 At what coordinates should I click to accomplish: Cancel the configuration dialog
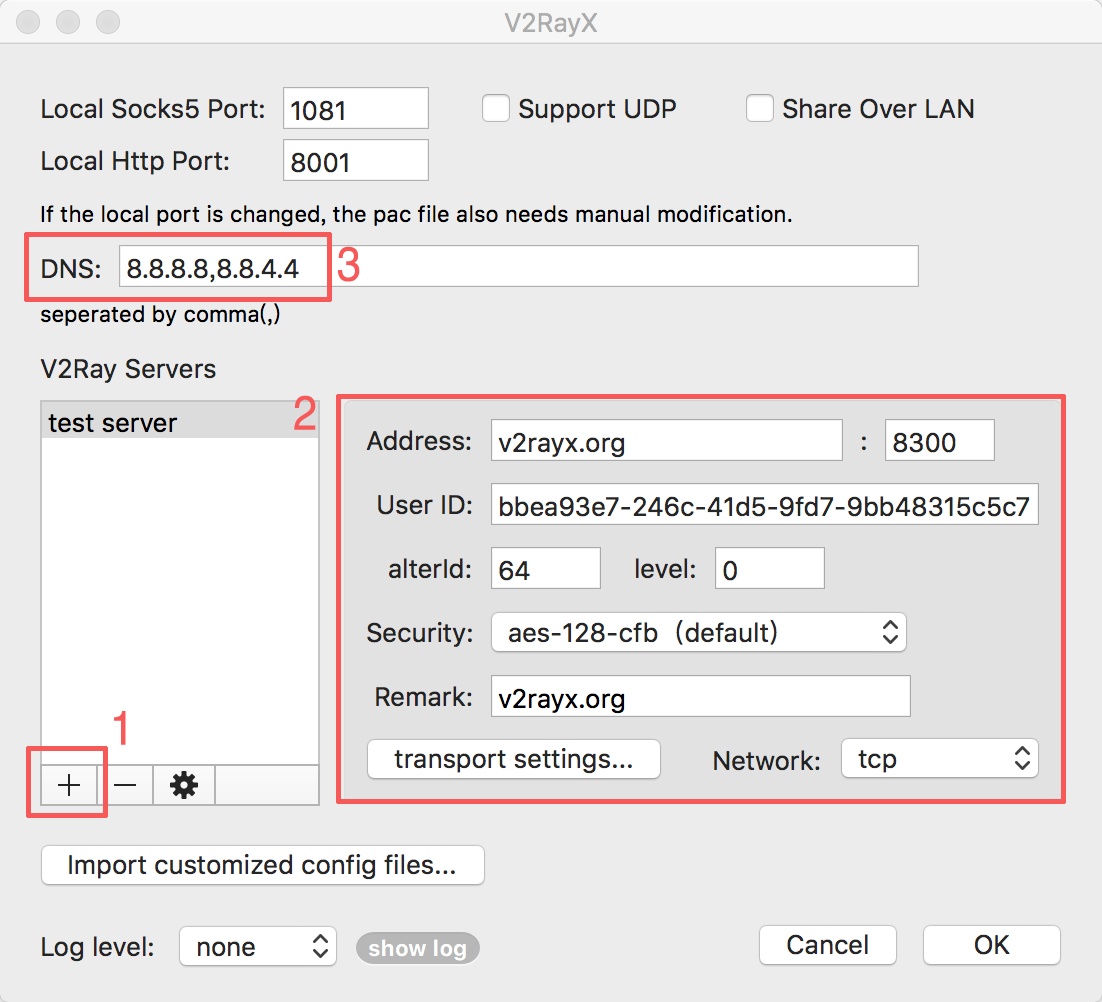[827, 945]
